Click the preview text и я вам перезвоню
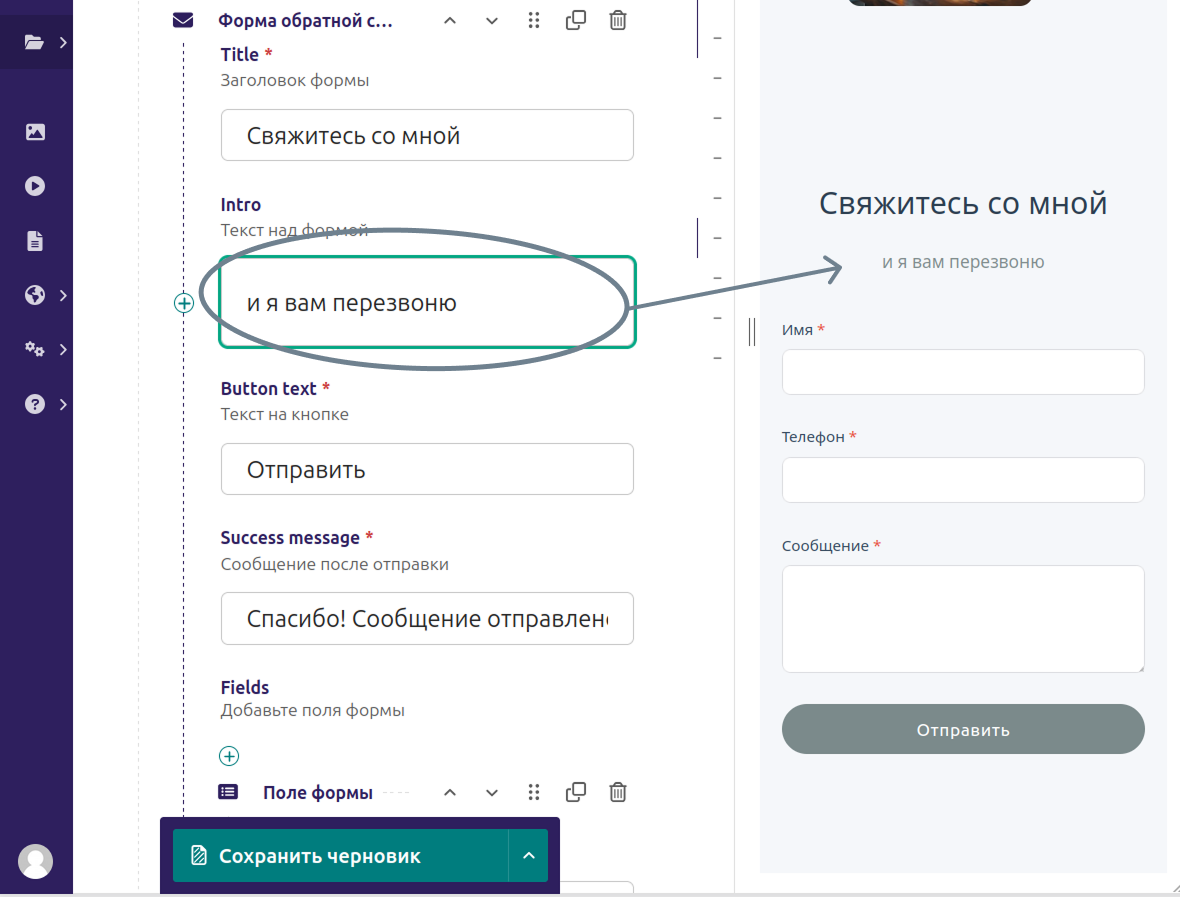Screen dimensions: 1180x897 [963, 262]
